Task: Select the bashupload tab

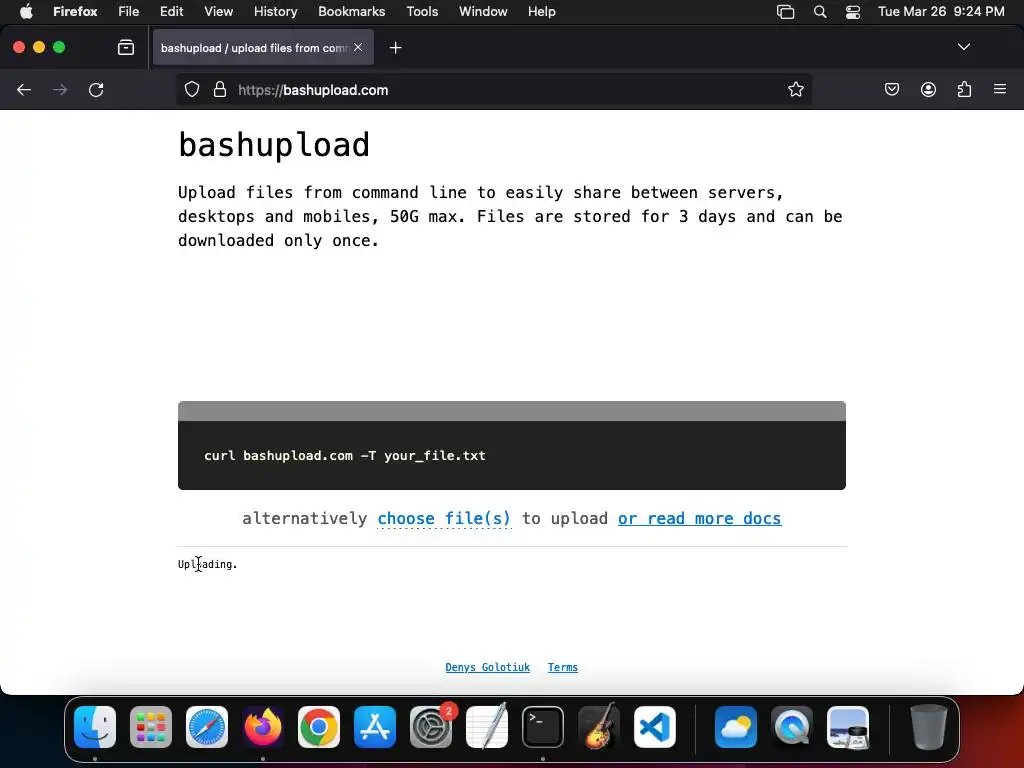Action: pos(263,48)
